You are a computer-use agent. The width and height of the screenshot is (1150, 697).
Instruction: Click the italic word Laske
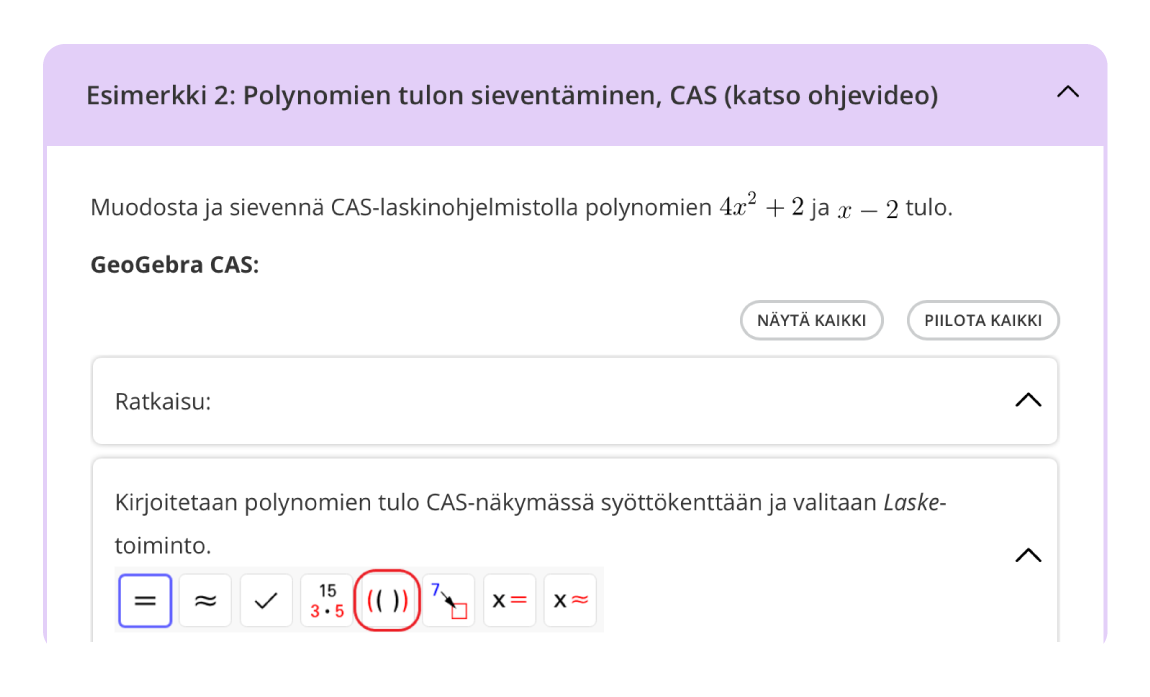(x=912, y=502)
